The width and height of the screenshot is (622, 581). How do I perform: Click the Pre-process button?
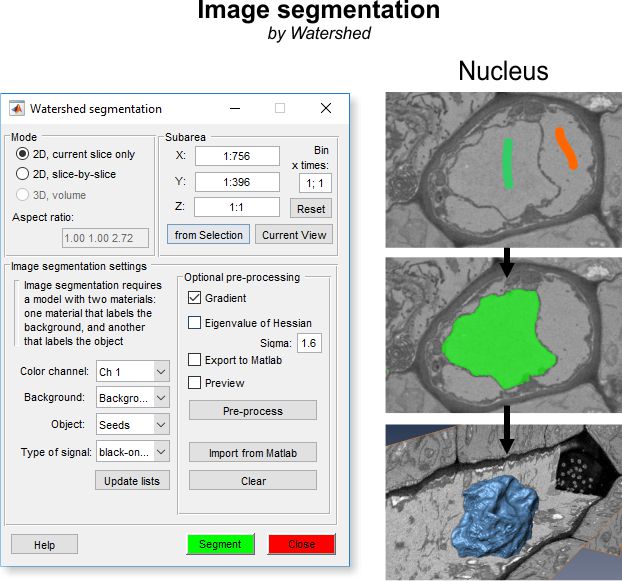[x=252, y=411]
